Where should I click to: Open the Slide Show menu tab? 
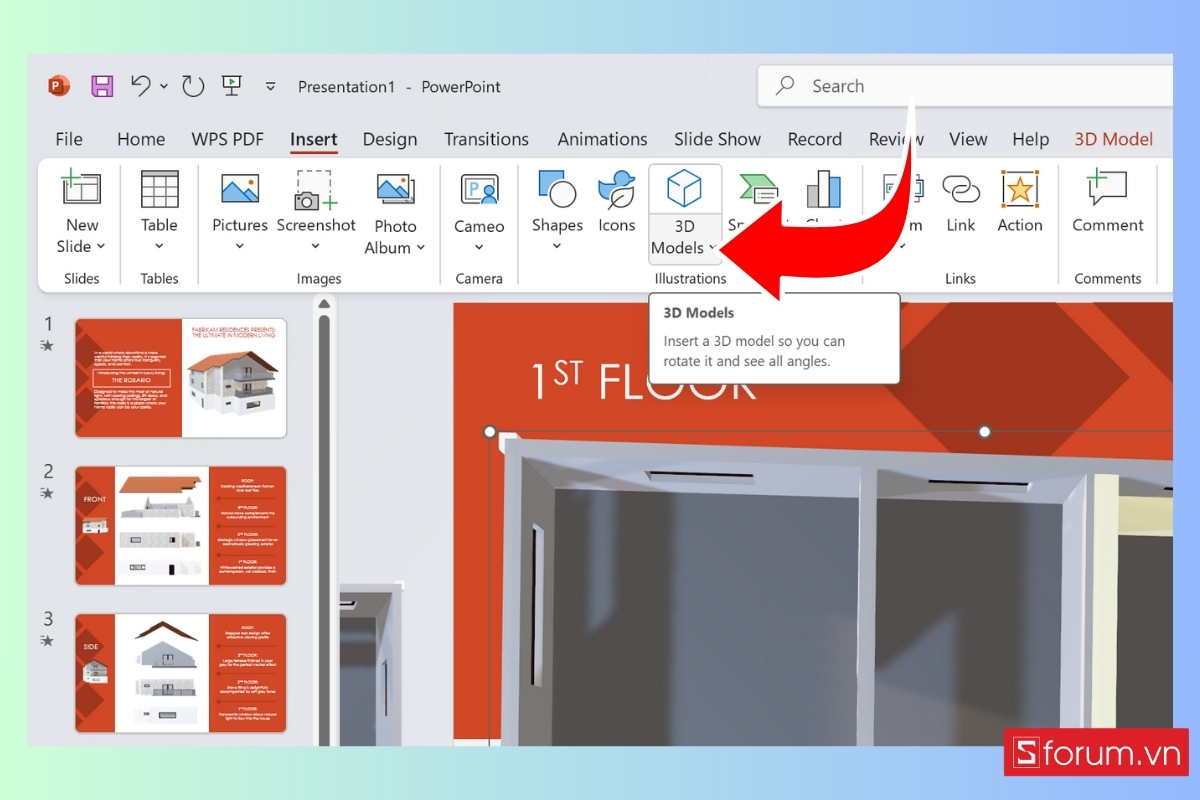717,139
